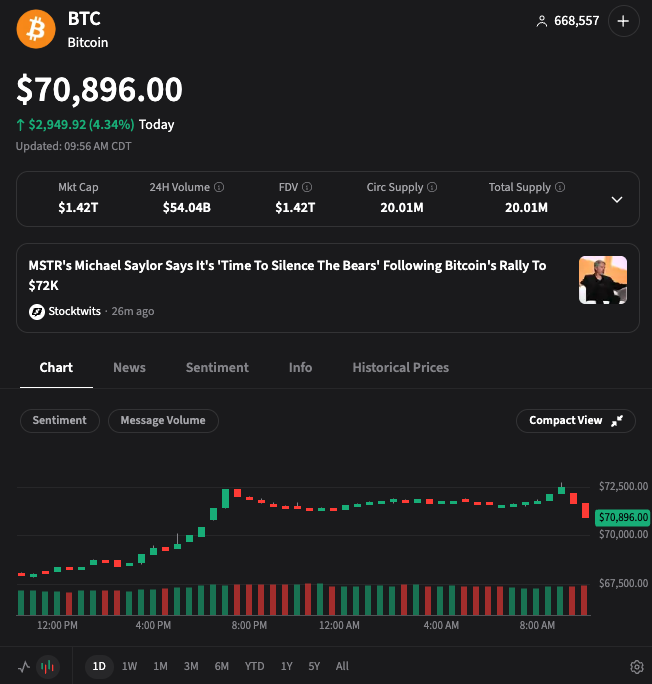
Task: Select candlestick chart type icon
Action: [x=48, y=667]
